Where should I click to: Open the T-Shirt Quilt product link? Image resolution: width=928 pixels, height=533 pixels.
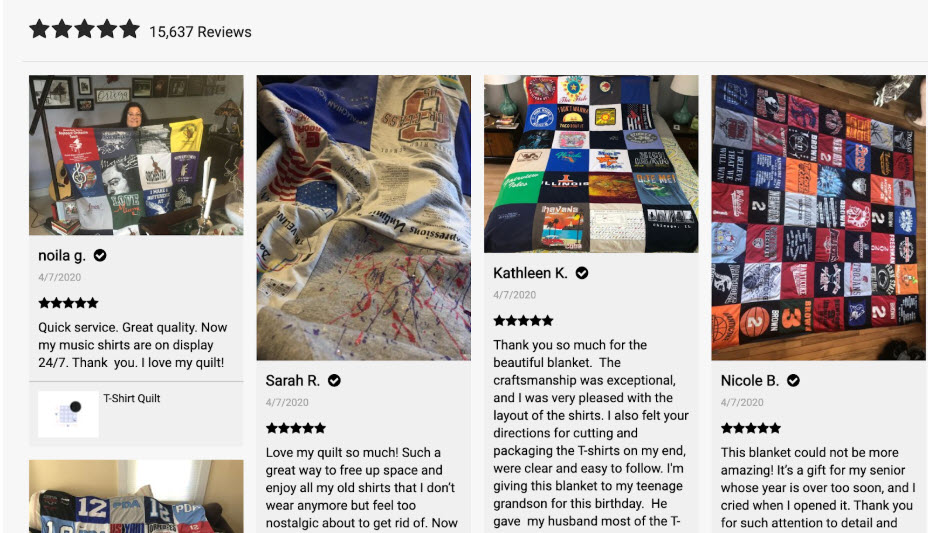(131, 398)
